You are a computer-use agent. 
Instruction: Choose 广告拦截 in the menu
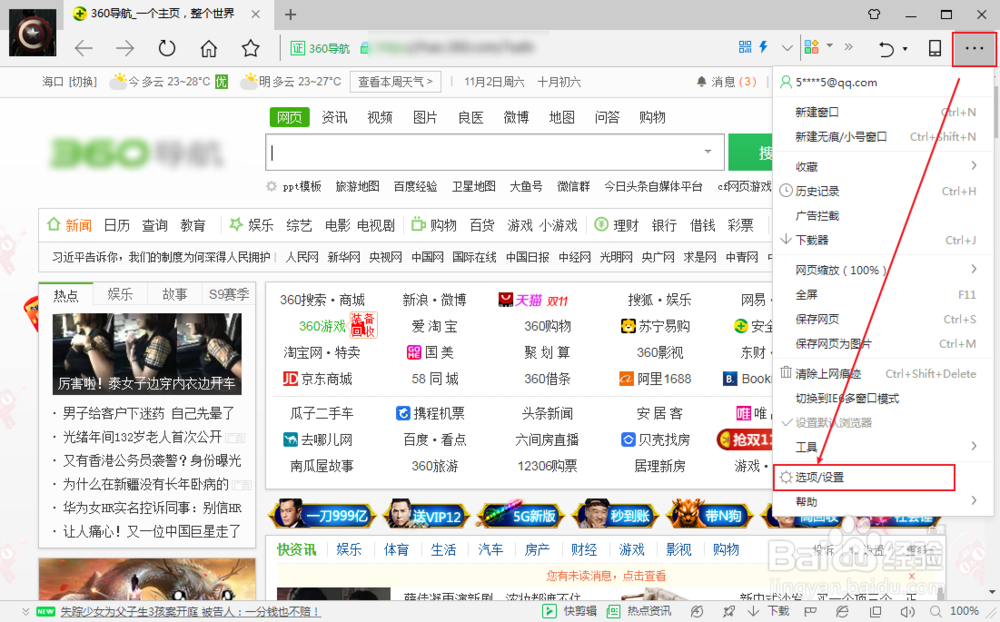tap(883, 216)
